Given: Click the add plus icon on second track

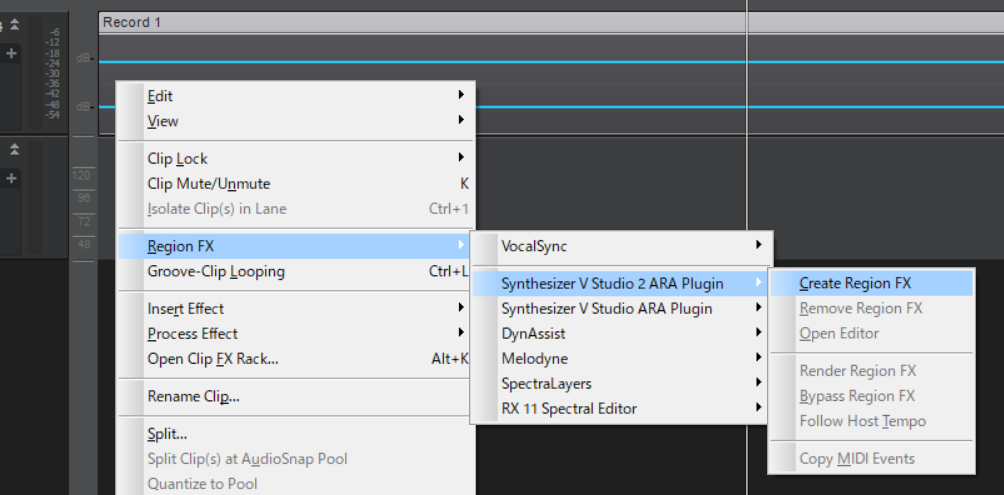Looking at the screenshot, I should tap(11, 179).
